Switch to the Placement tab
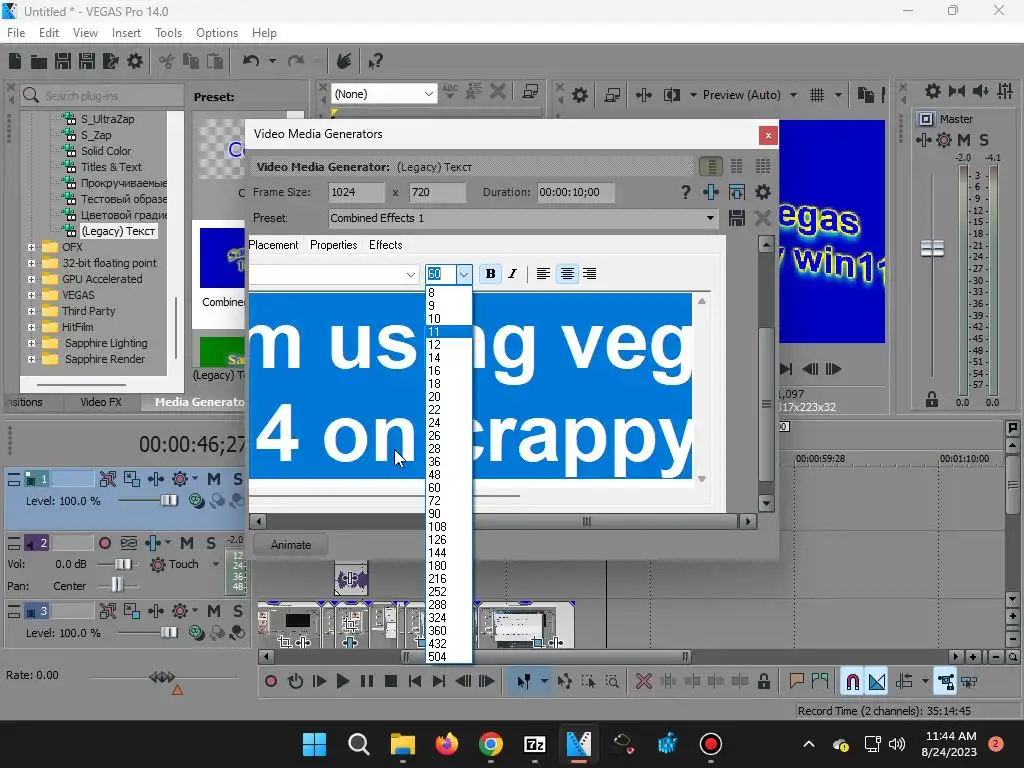The height and width of the screenshot is (768, 1024). 273,245
